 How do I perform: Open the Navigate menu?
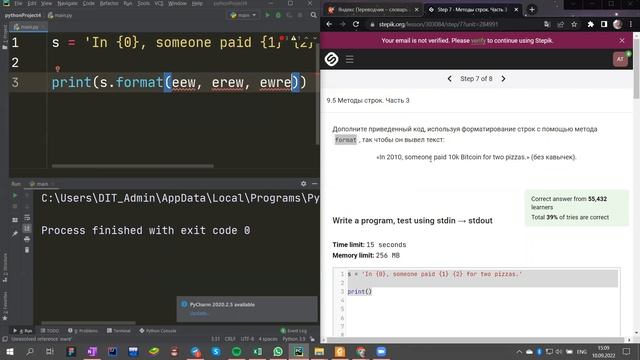pyautogui.click(x=67, y=3)
